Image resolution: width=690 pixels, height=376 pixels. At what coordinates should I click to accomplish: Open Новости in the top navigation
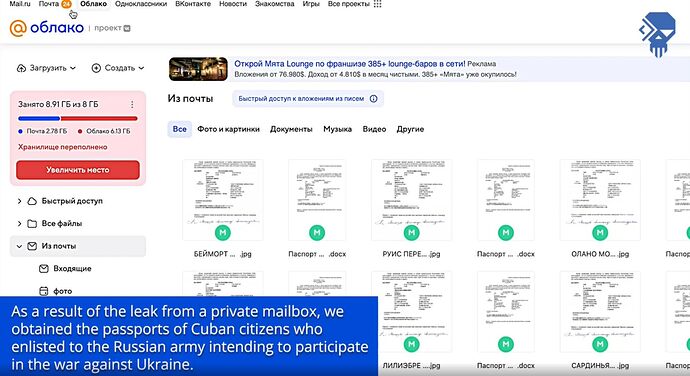coord(233,4)
